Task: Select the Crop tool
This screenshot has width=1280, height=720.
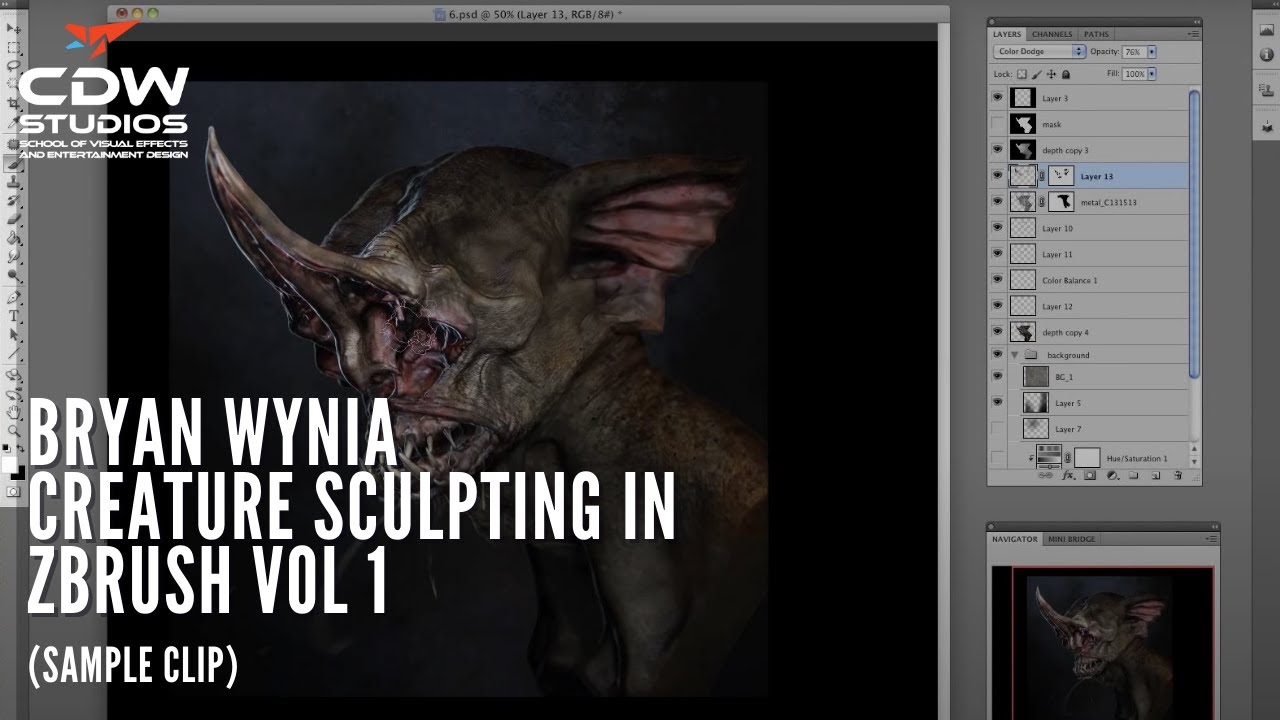Action: [x=14, y=104]
